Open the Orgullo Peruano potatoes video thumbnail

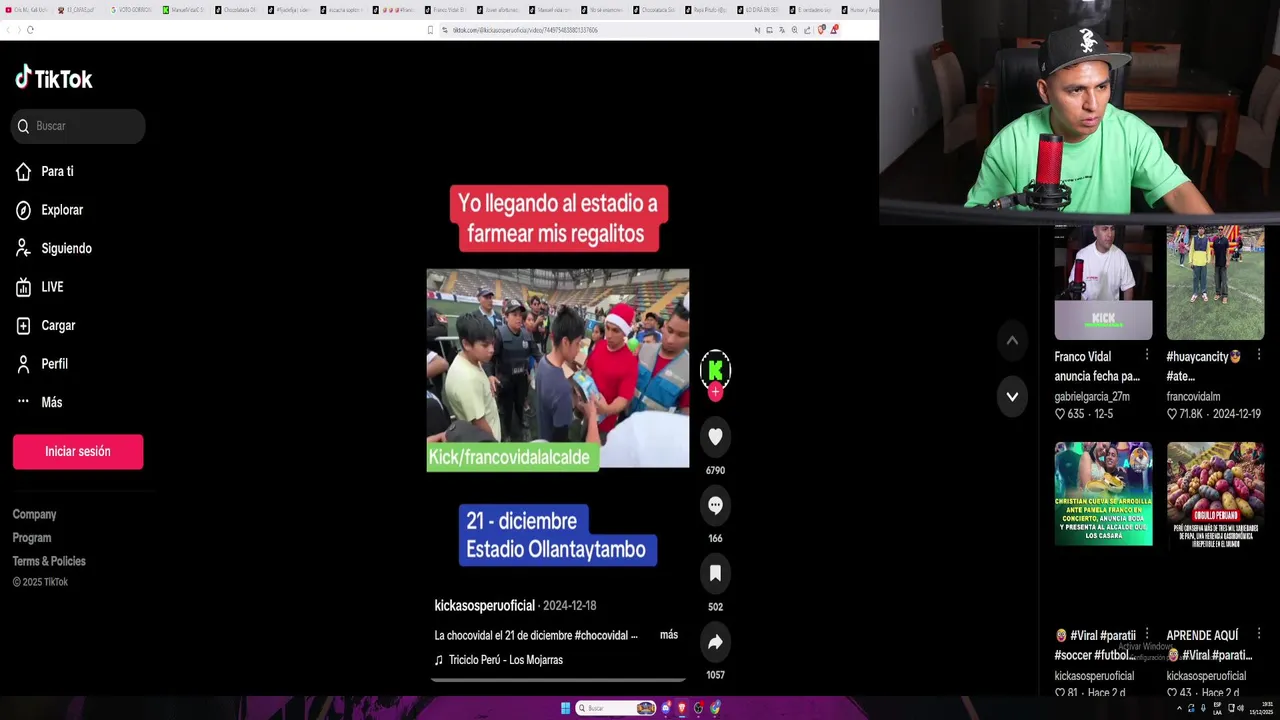coord(1215,494)
